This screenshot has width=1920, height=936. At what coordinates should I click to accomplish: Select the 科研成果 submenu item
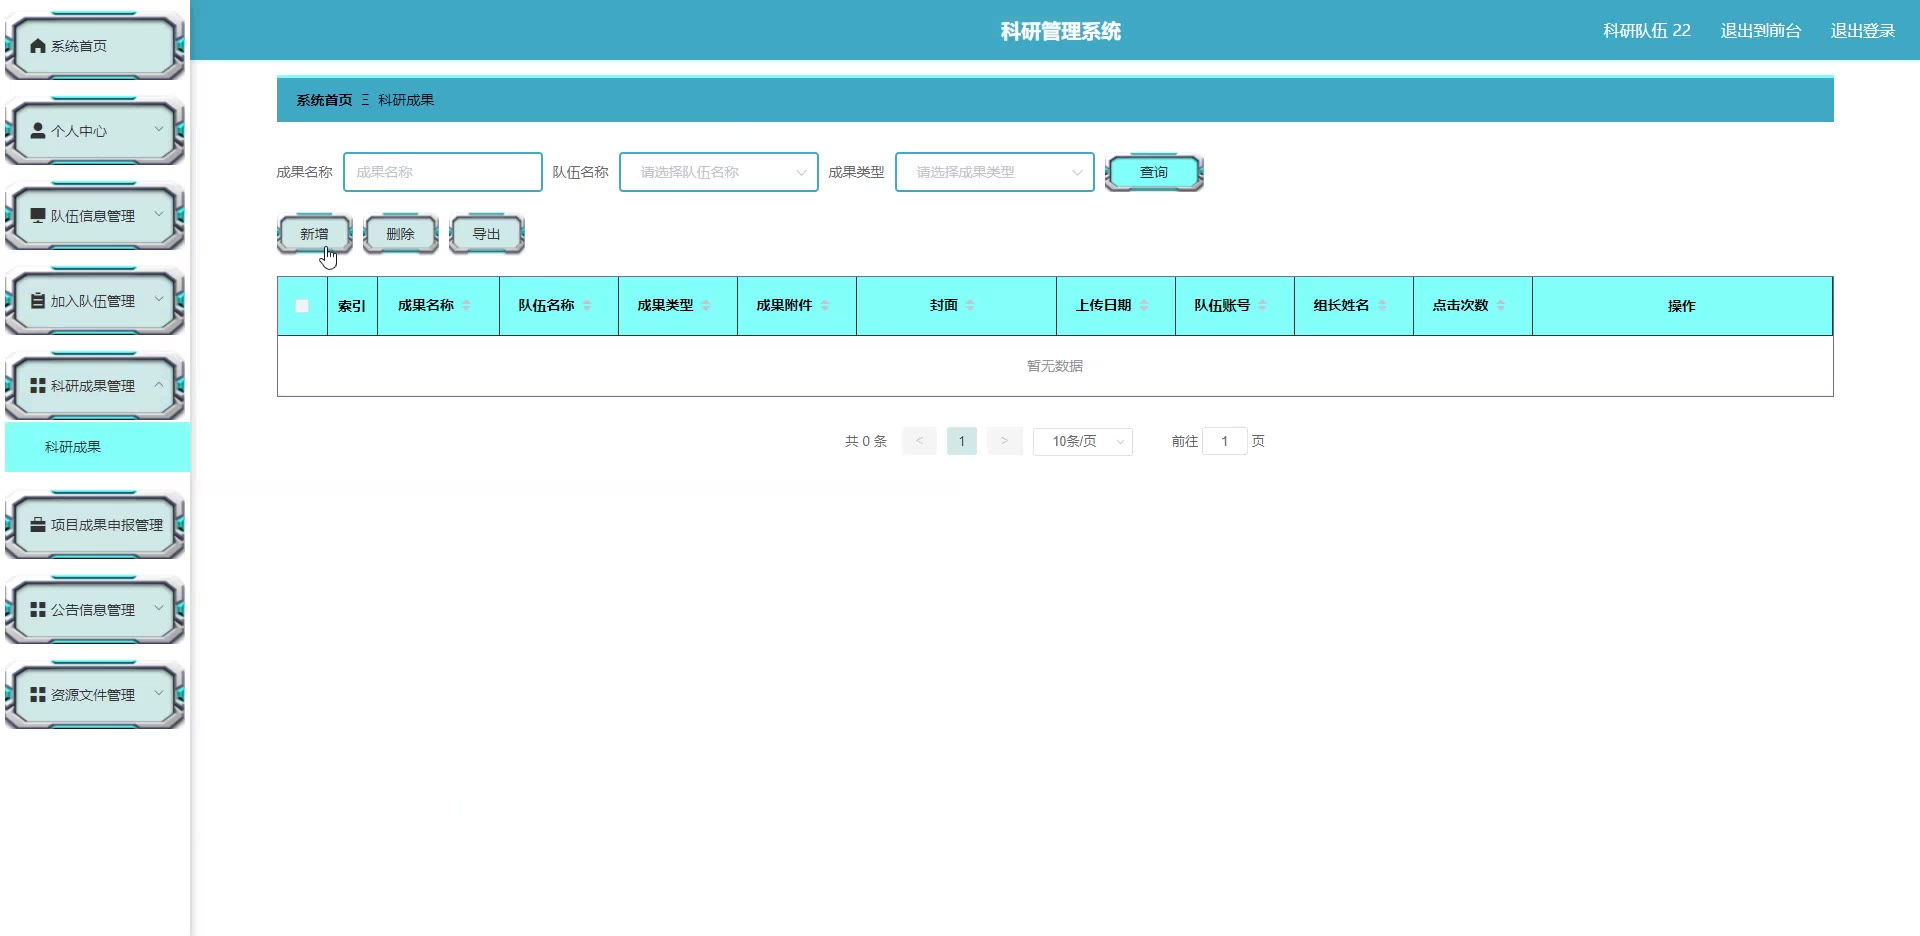pyautogui.click(x=97, y=447)
